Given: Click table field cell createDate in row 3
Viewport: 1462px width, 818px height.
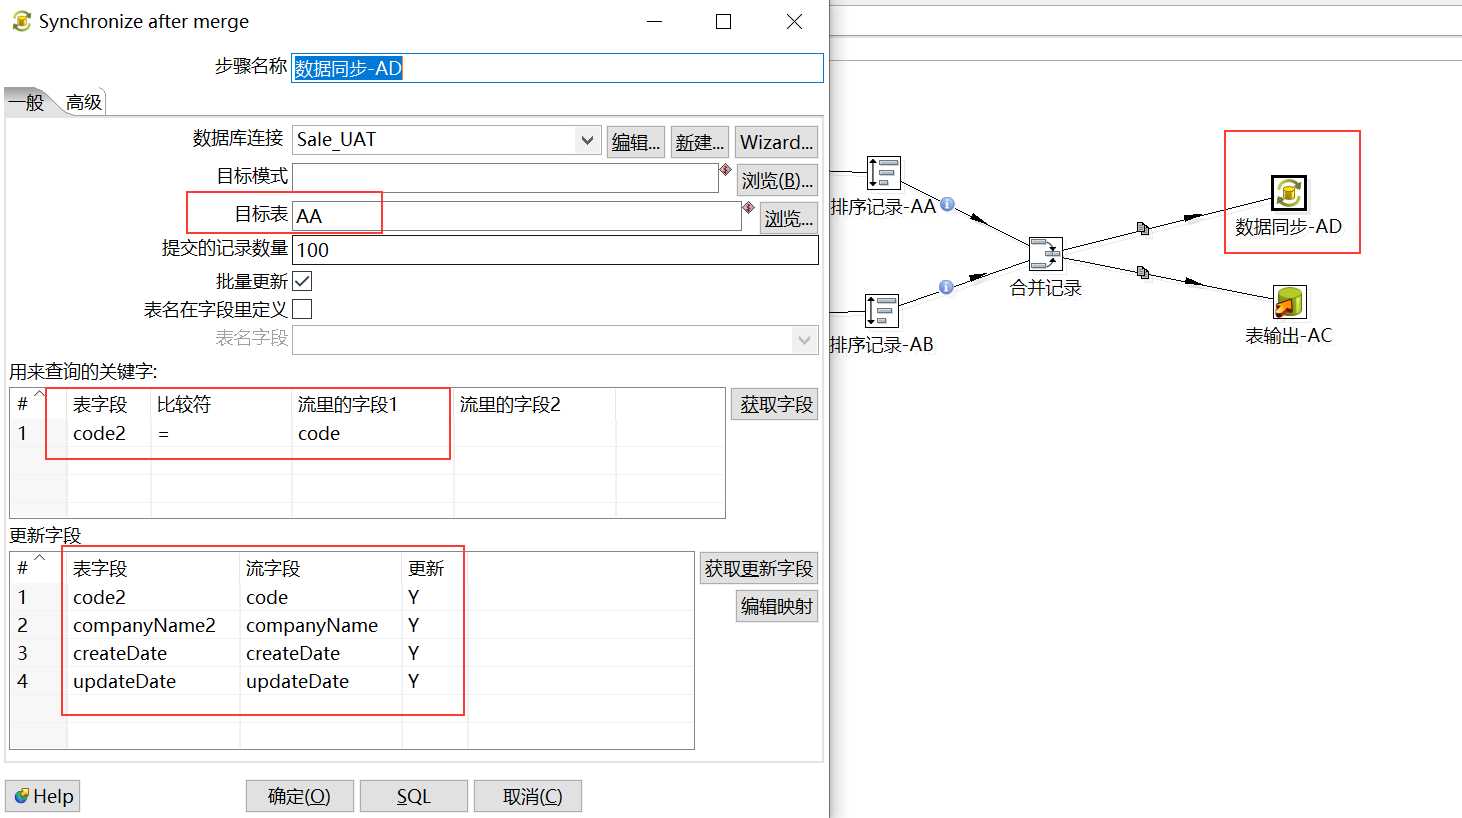Looking at the screenshot, I should click(154, 653).
